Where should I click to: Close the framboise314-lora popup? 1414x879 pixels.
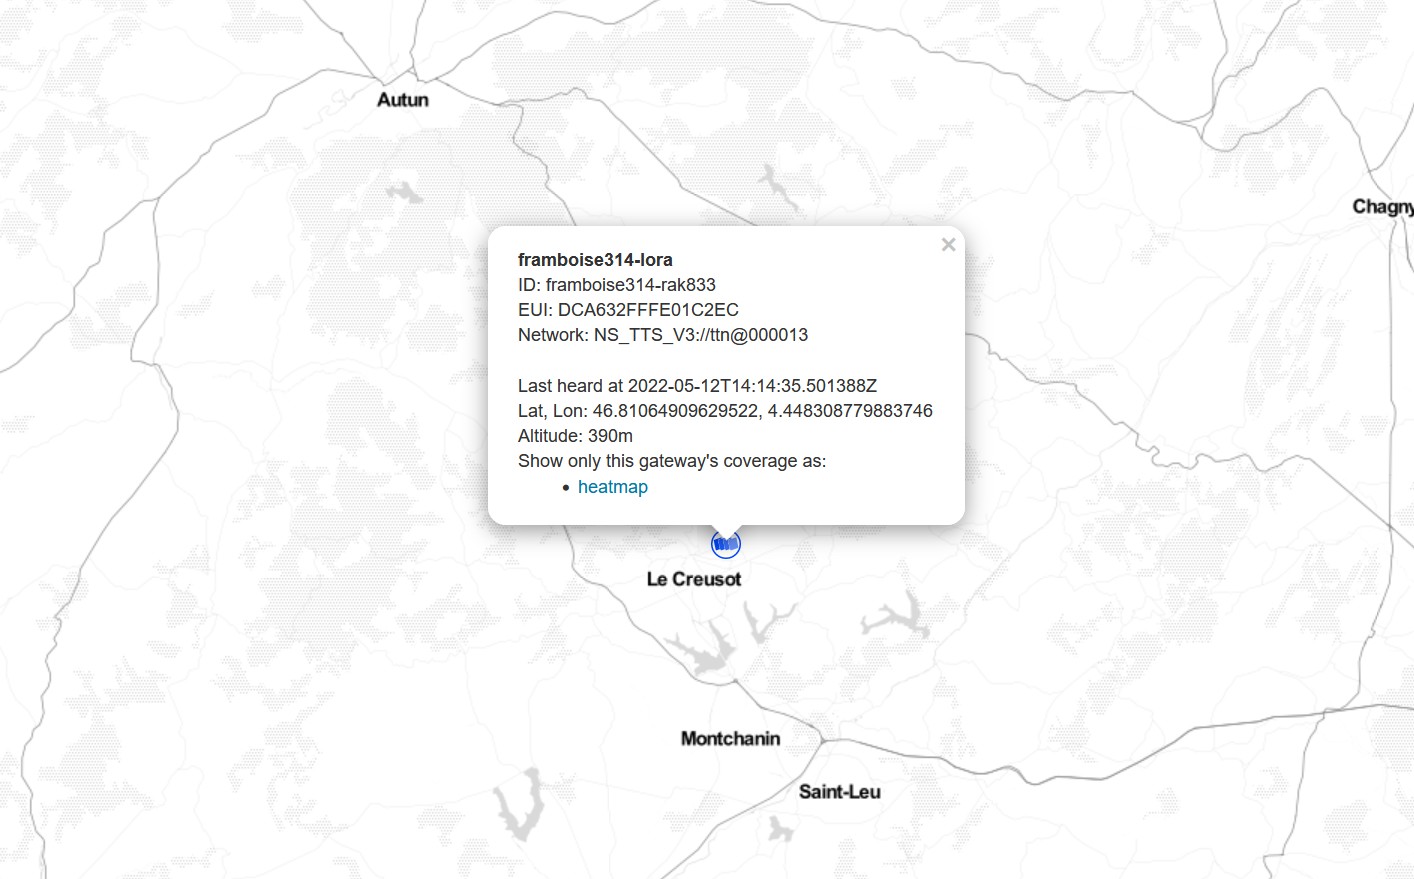pyautogui.click(x=949, y=244)
